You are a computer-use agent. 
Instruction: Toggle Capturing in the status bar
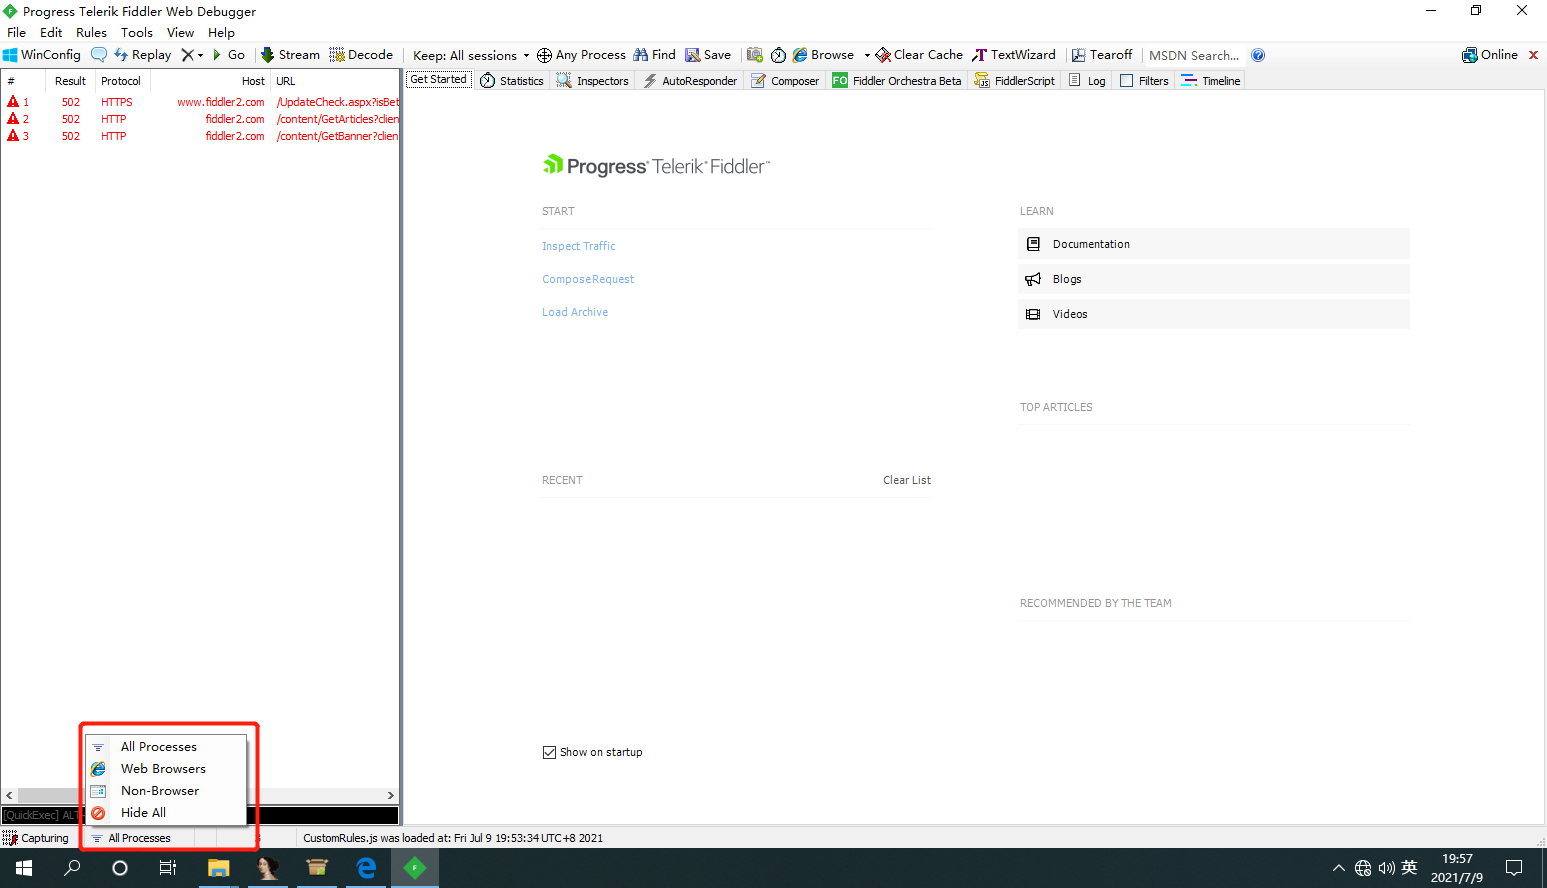click(x=36, y=838)
